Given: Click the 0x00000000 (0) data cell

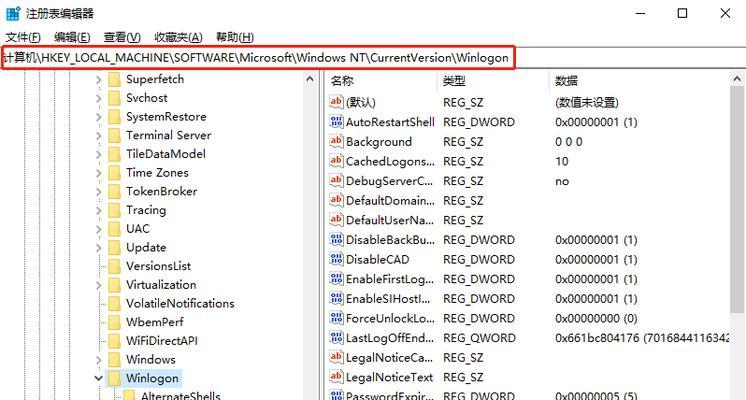Looking at the screenshot, I should pyautogui.click(x=596, y=318).
